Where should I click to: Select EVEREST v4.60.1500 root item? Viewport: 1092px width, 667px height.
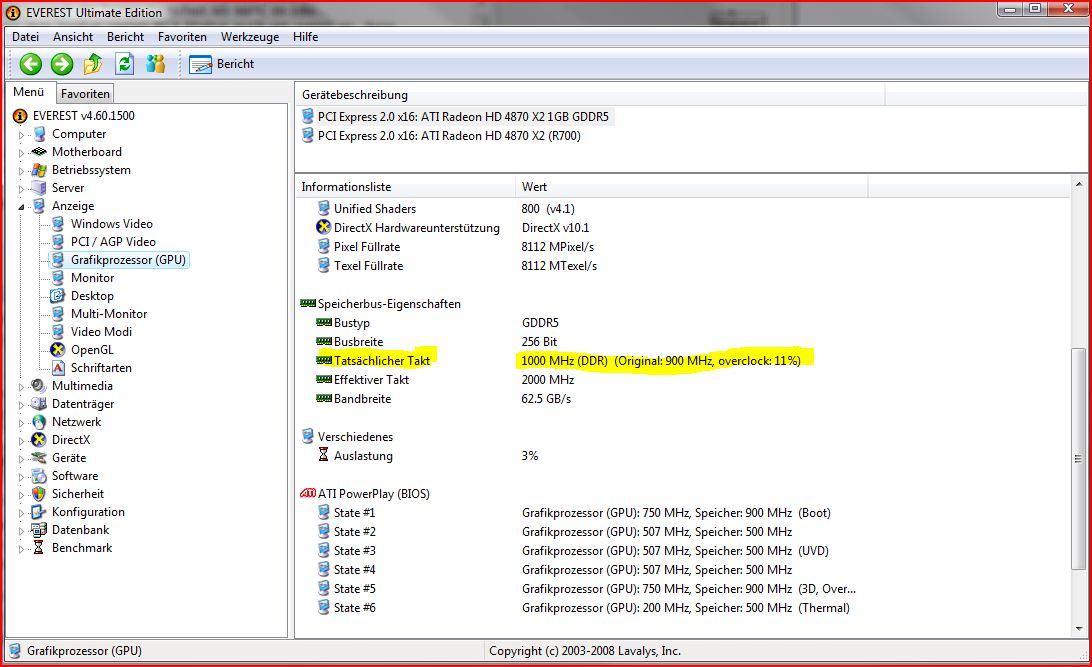tap(83, 116)
